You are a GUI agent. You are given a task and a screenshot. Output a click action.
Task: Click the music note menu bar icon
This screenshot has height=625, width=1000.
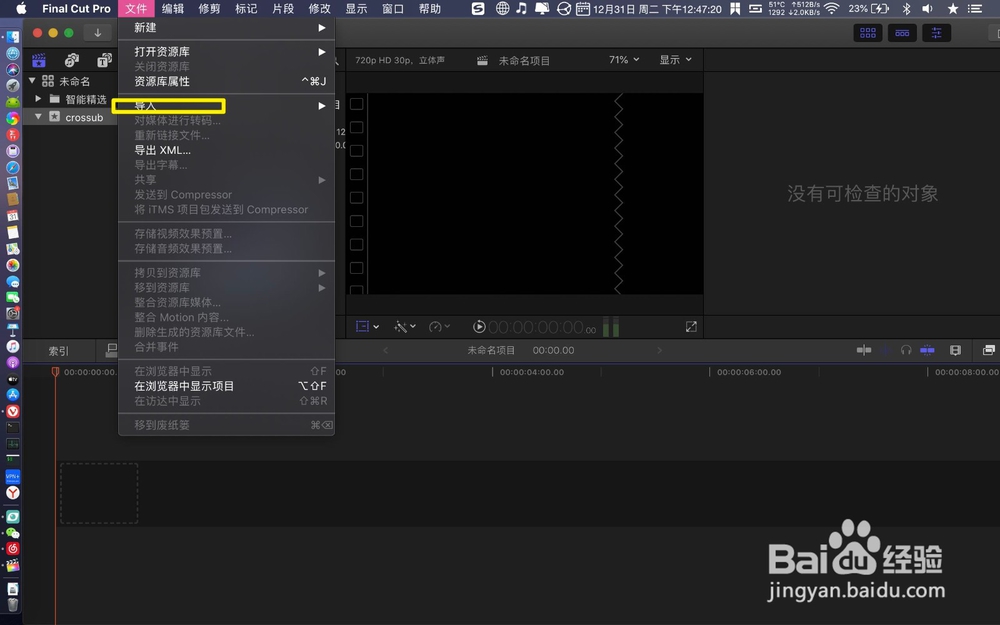(x=522, y=8)
